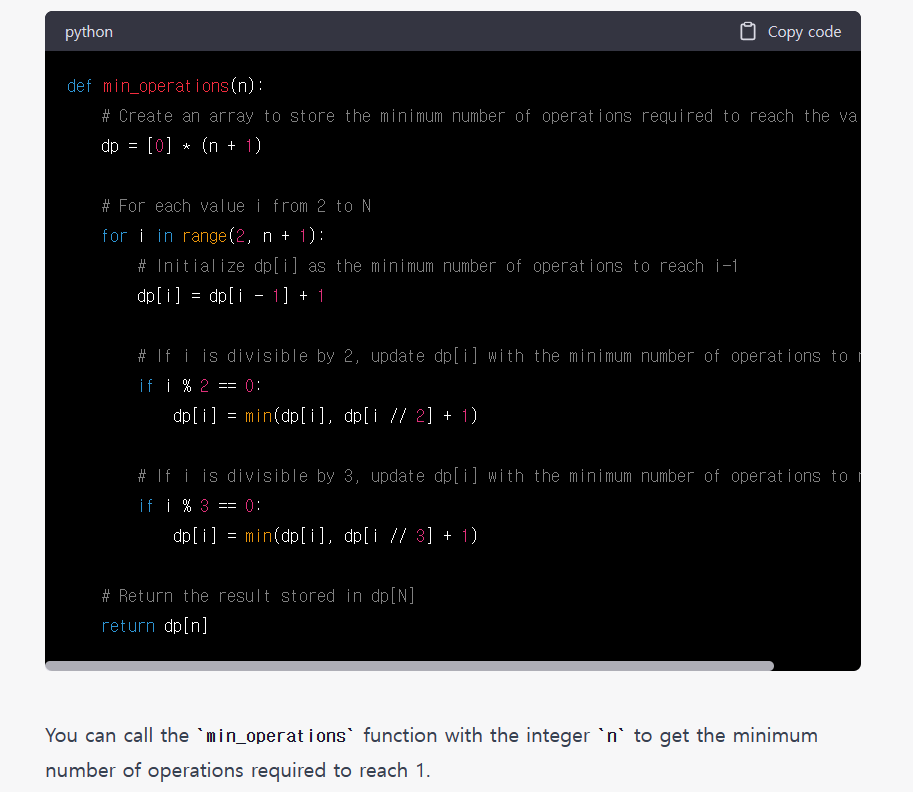This screenshot has width=913, height=792.
Task: Click the 'if i % 3 == 0:' line
Action: pyautogui.click(x=200, y=506)
